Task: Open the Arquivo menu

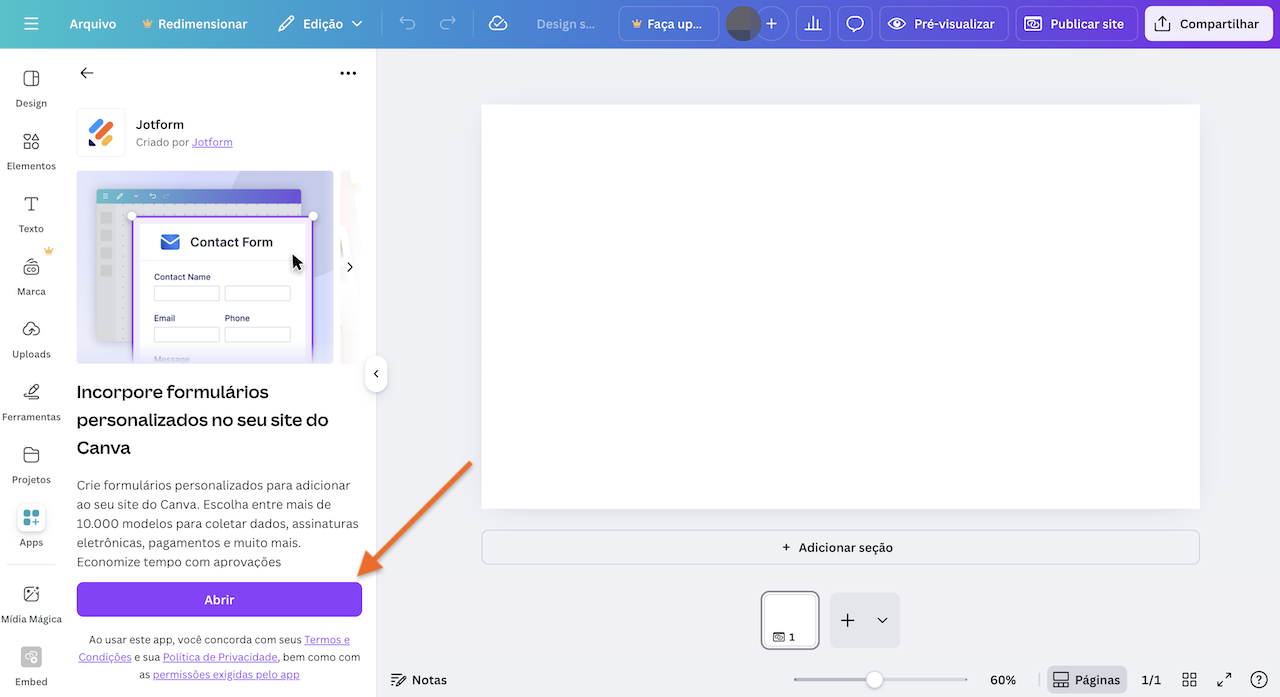Action: pyautogui.click(x=93, y=23)
